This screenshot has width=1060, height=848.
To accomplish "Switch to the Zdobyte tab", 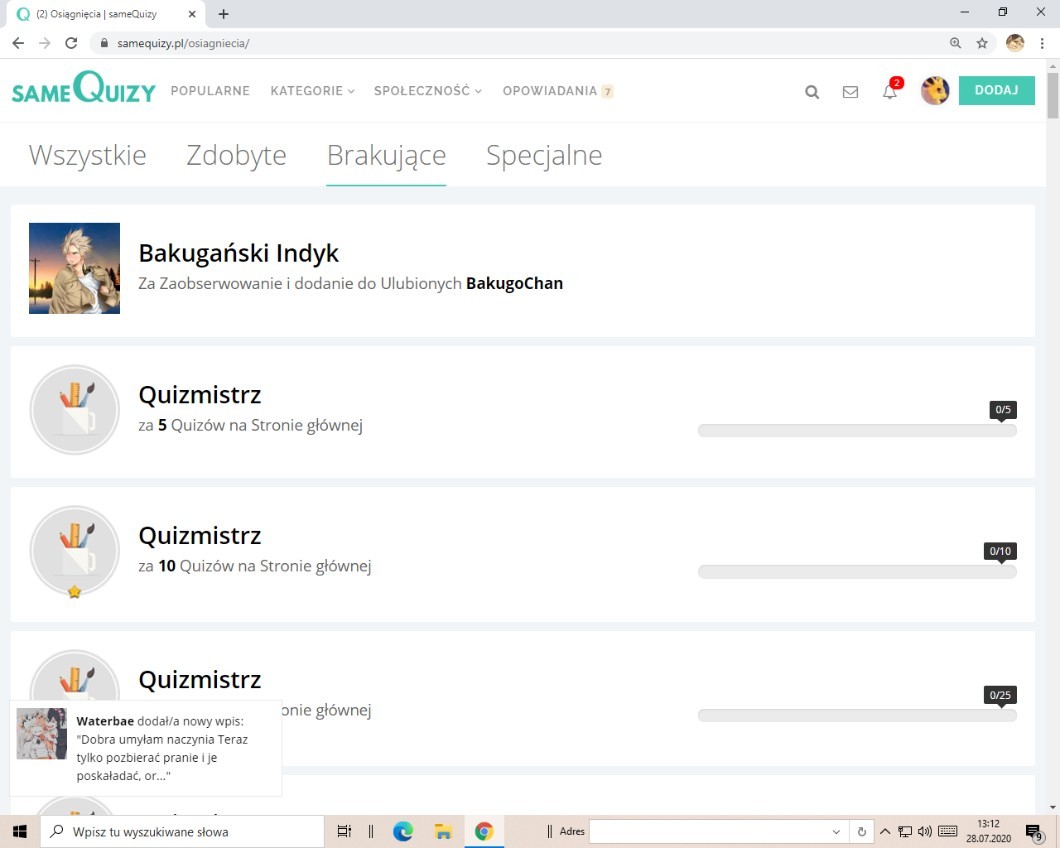I will click(x=236, y=156).
